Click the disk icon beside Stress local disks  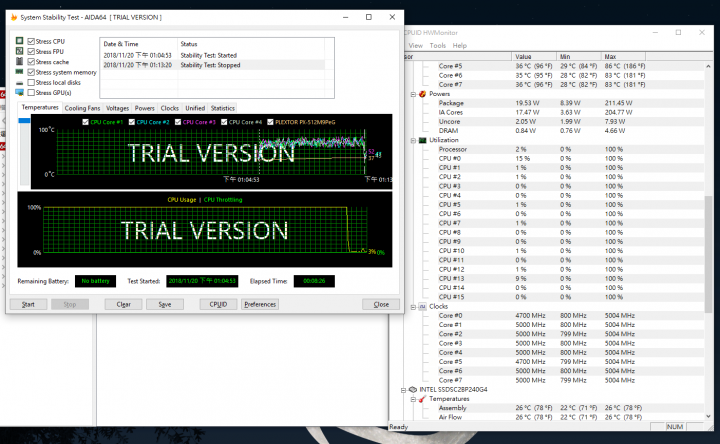click(19, 83)
